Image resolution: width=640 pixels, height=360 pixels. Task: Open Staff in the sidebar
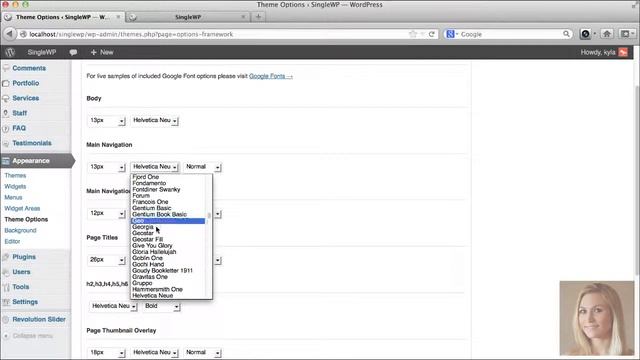click(20, 113)
